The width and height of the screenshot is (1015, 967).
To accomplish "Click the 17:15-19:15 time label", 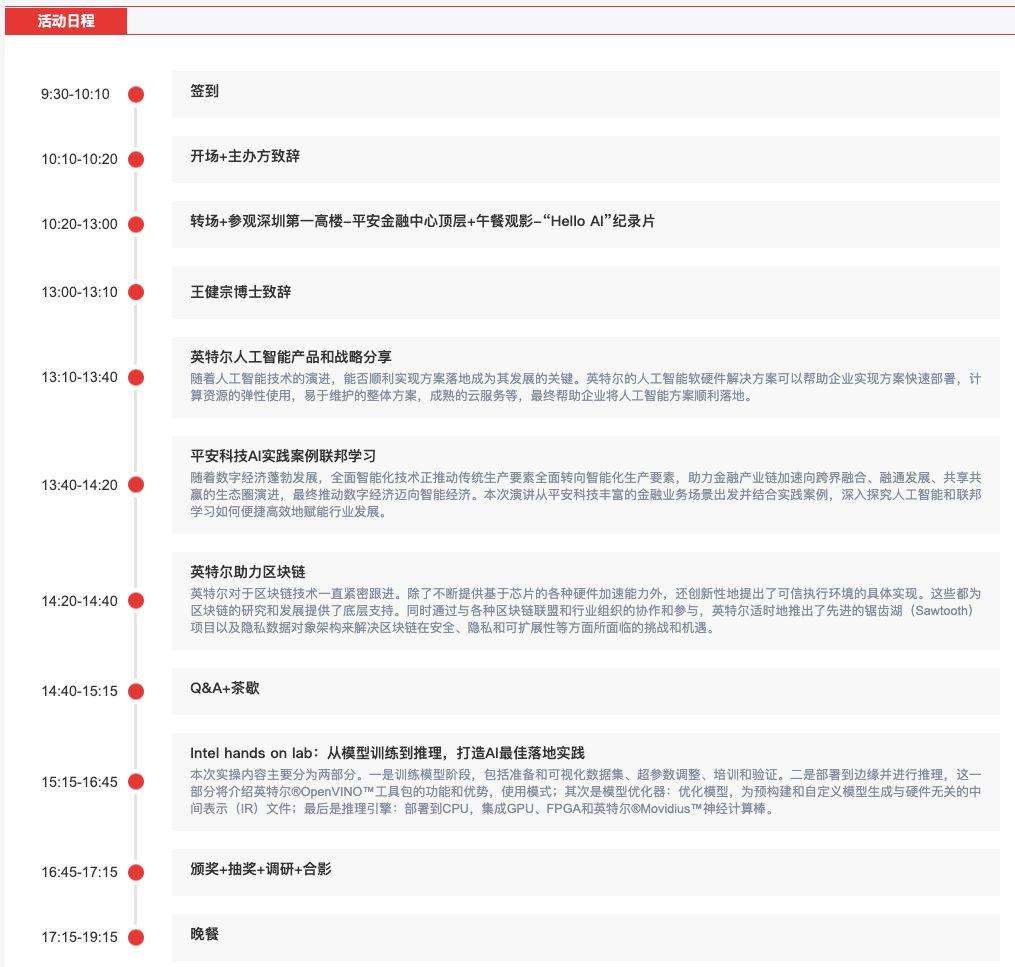I will 80,937.
